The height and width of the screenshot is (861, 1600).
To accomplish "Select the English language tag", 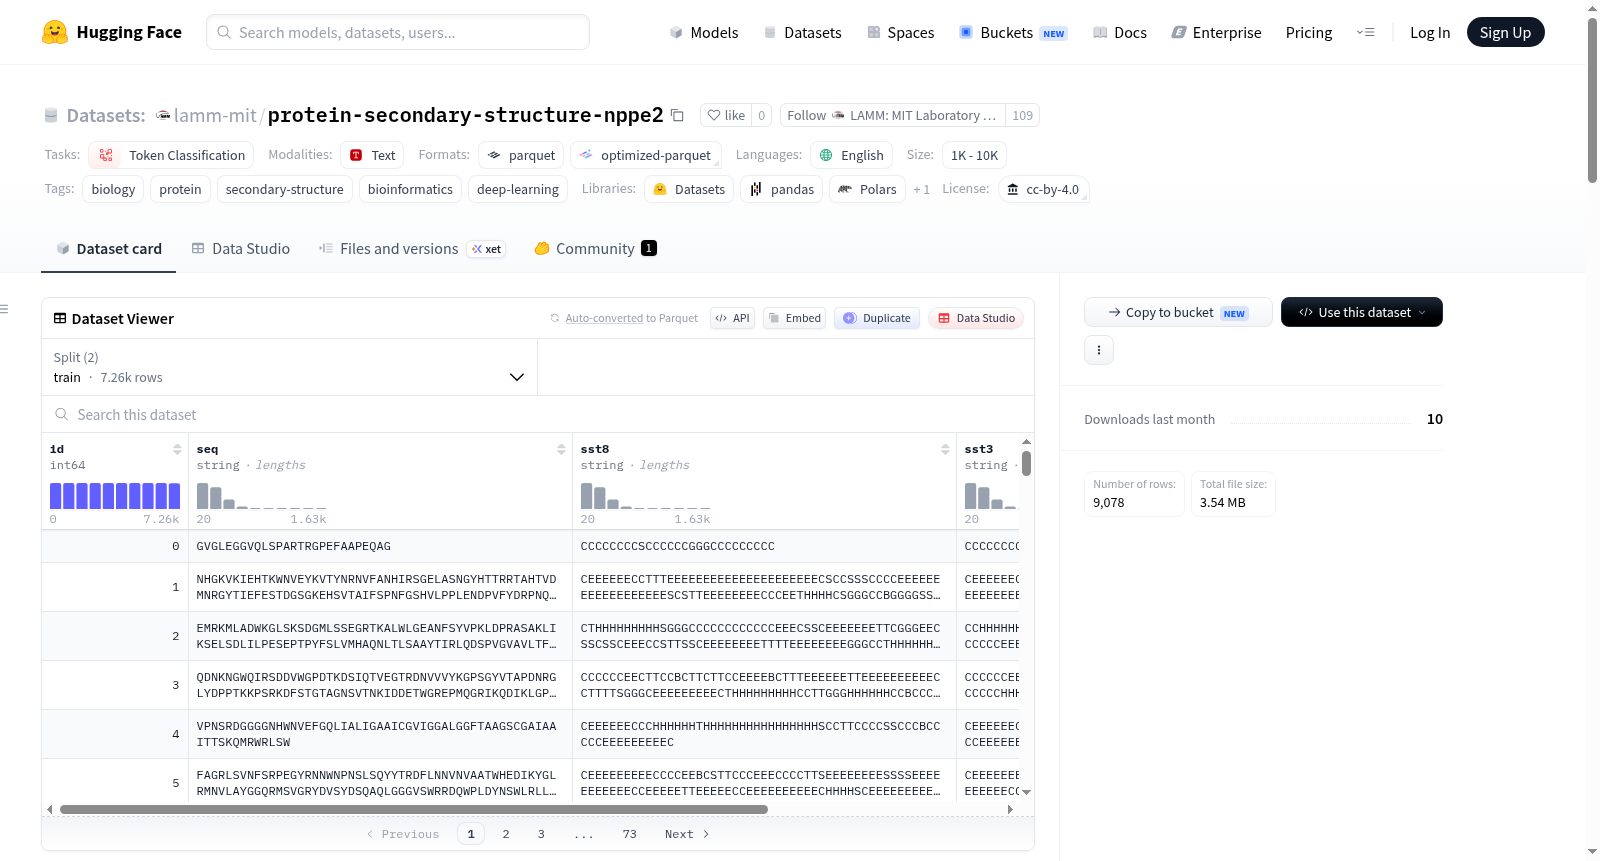I will [852, 155].
